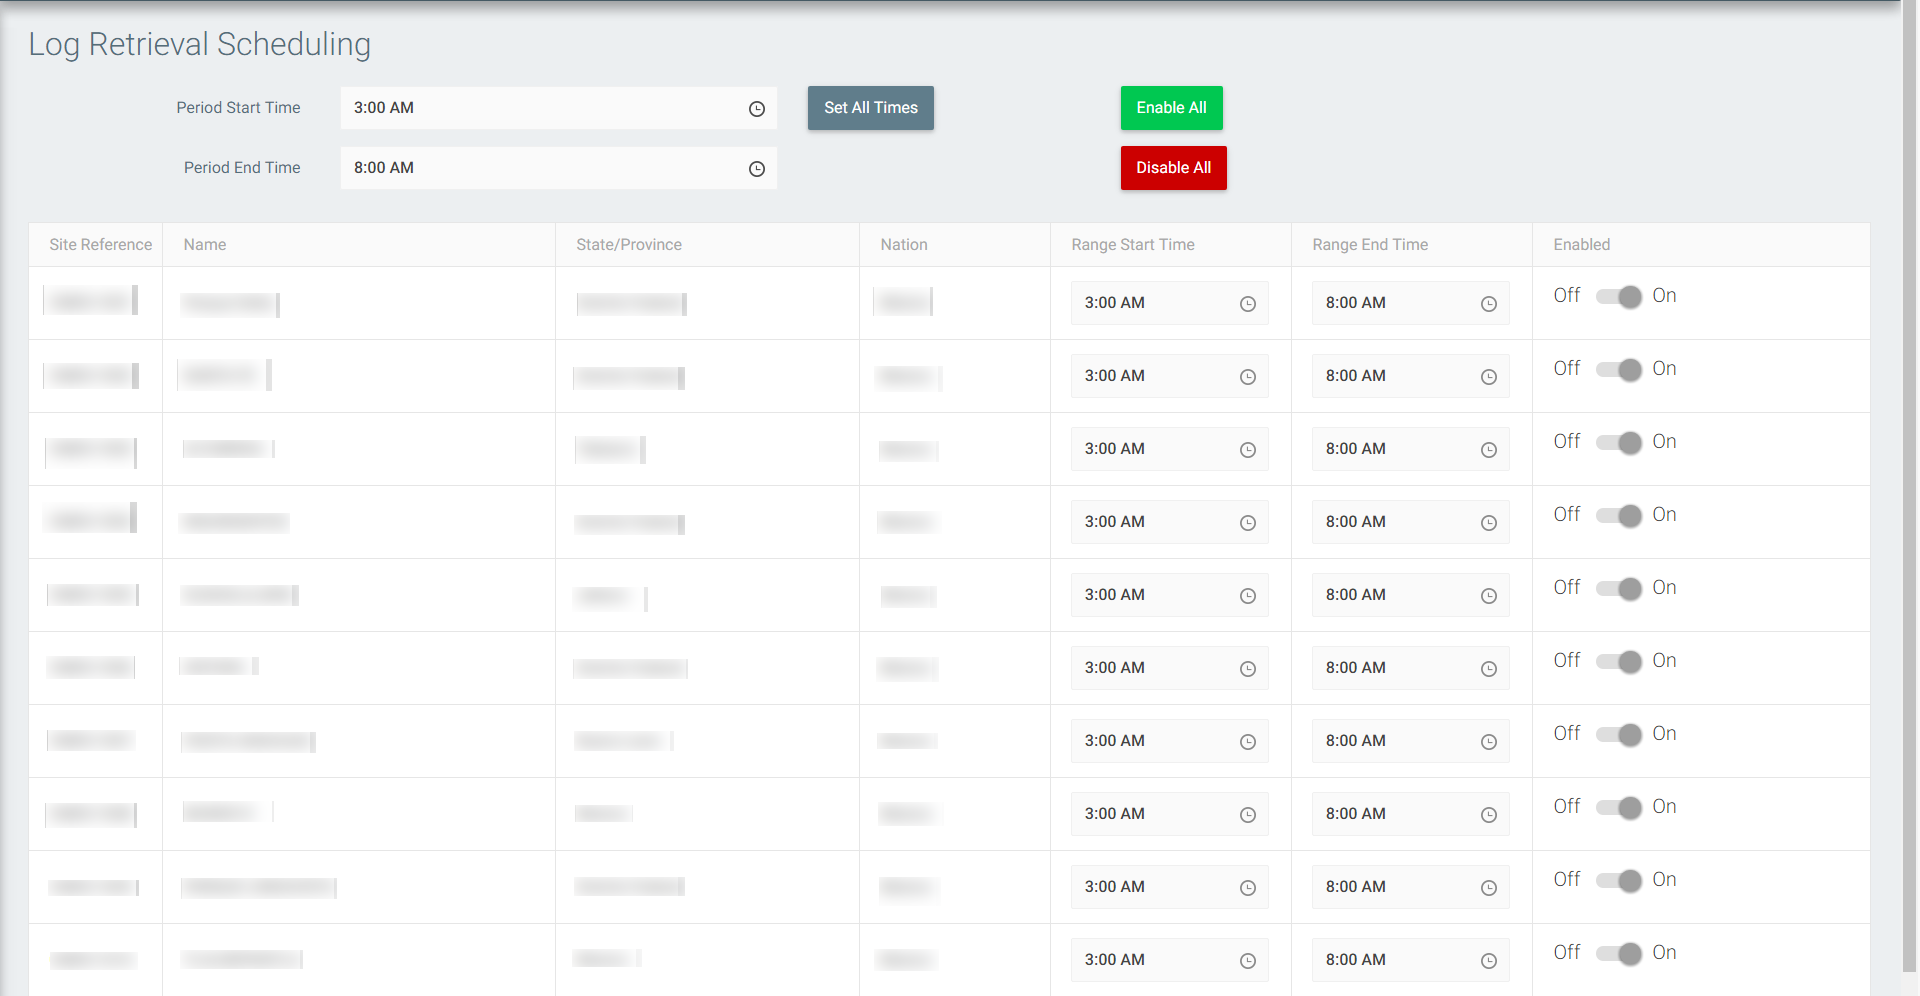Viewport: 1920px width, 996px height.
Task: Click fifth row Range End Time clock icon
Action: click(x=1488, y=596)
